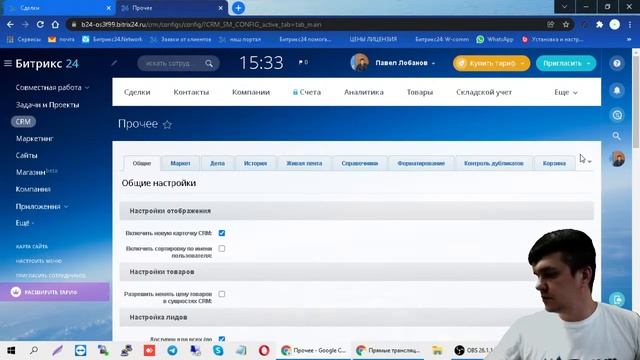
Task: Launch Opera from the taskbar
Action: tap(264, 350)
